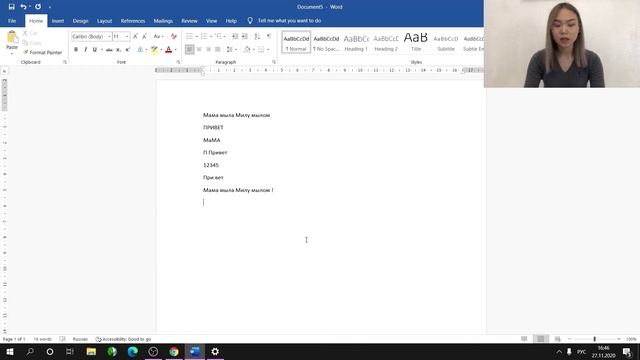Screen dimensions: 640x360
Task: Open the Review tab
Action: click(x=189, y=21)
